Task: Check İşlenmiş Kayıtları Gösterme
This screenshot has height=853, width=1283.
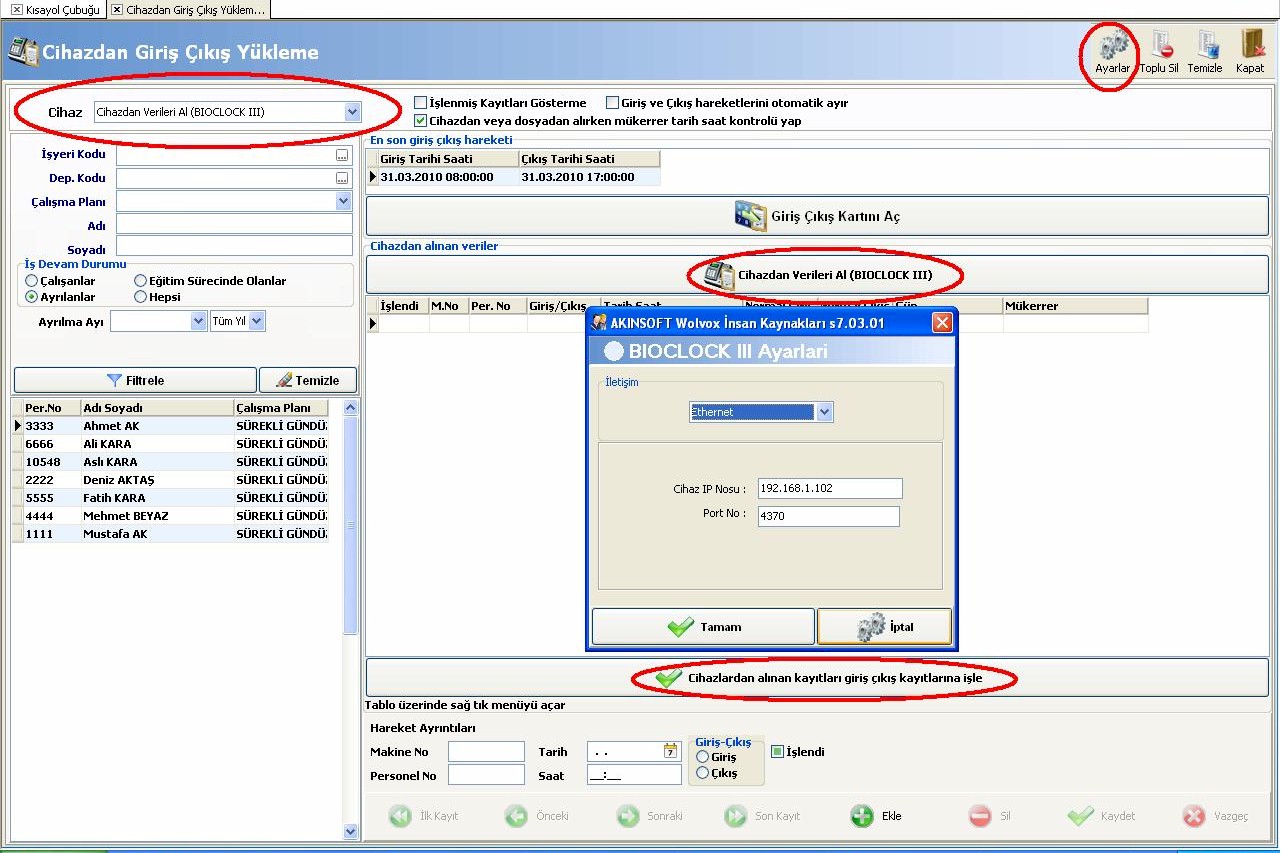Action: pos(420,103)
